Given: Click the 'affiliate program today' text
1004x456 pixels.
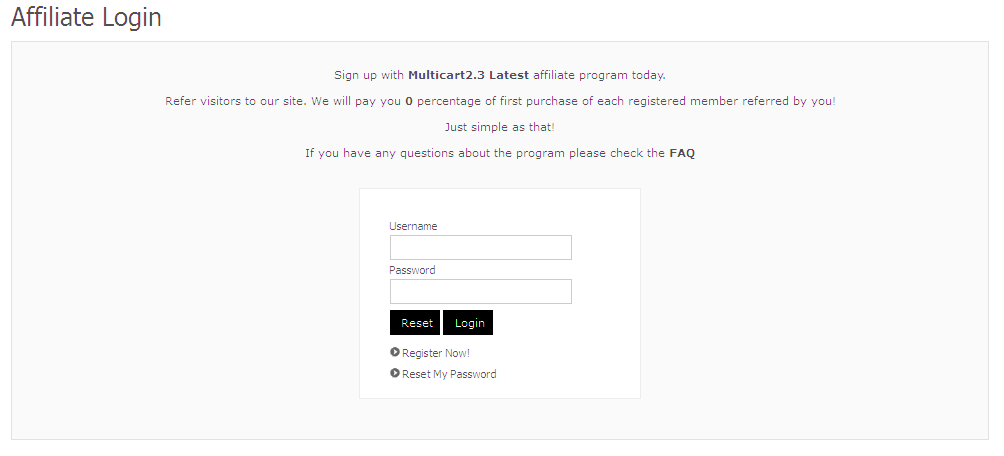Looking at the screenshot, I should [x=599, y=75].
